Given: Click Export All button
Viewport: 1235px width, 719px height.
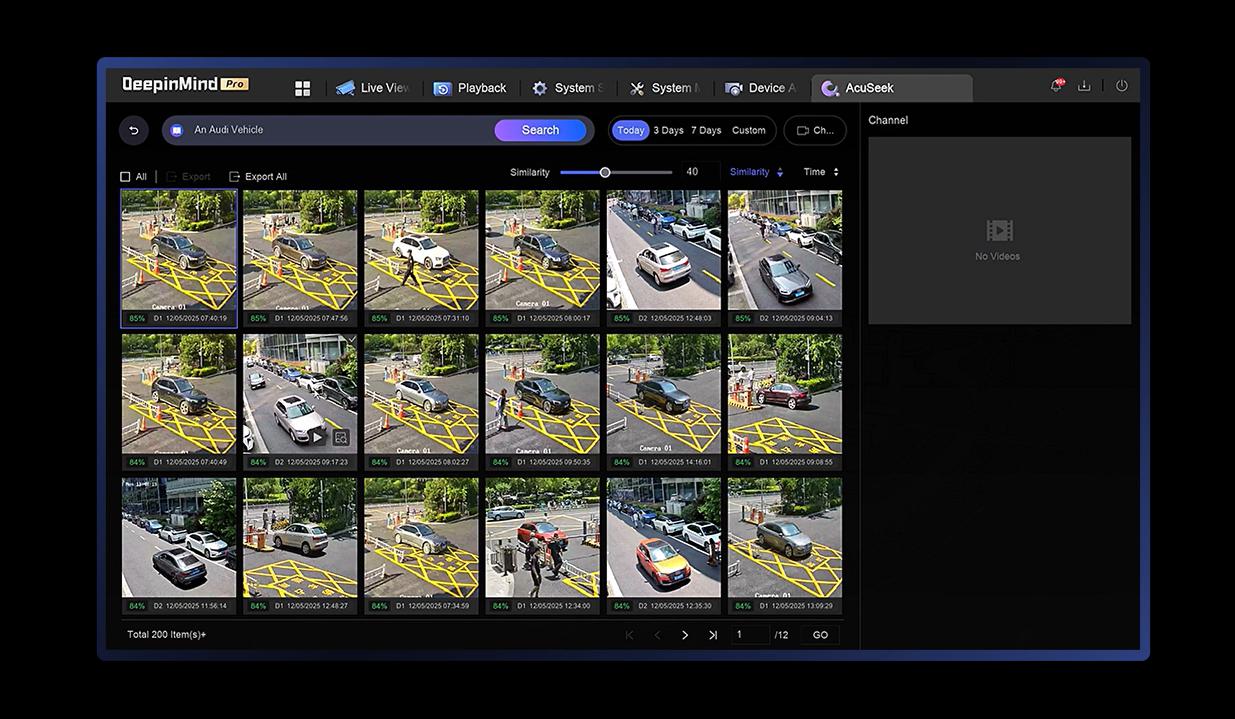Looking at the screenshot, I should tap(258, 177).
